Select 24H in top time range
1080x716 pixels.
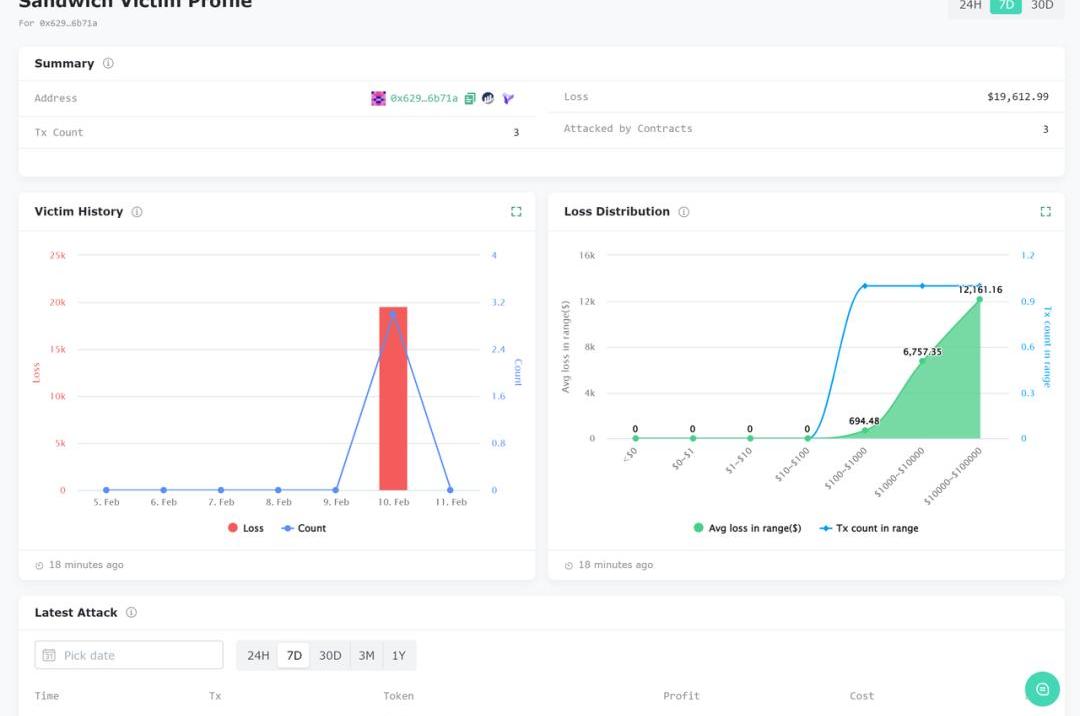[x=970, y=5]
